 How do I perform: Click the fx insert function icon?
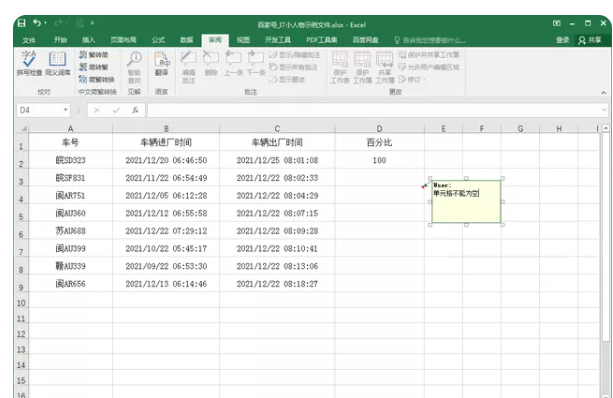tap(135, 111)
